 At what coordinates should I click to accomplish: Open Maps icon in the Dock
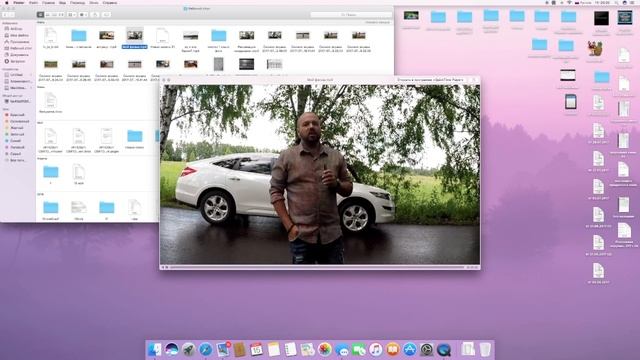[x=307, y=349]
